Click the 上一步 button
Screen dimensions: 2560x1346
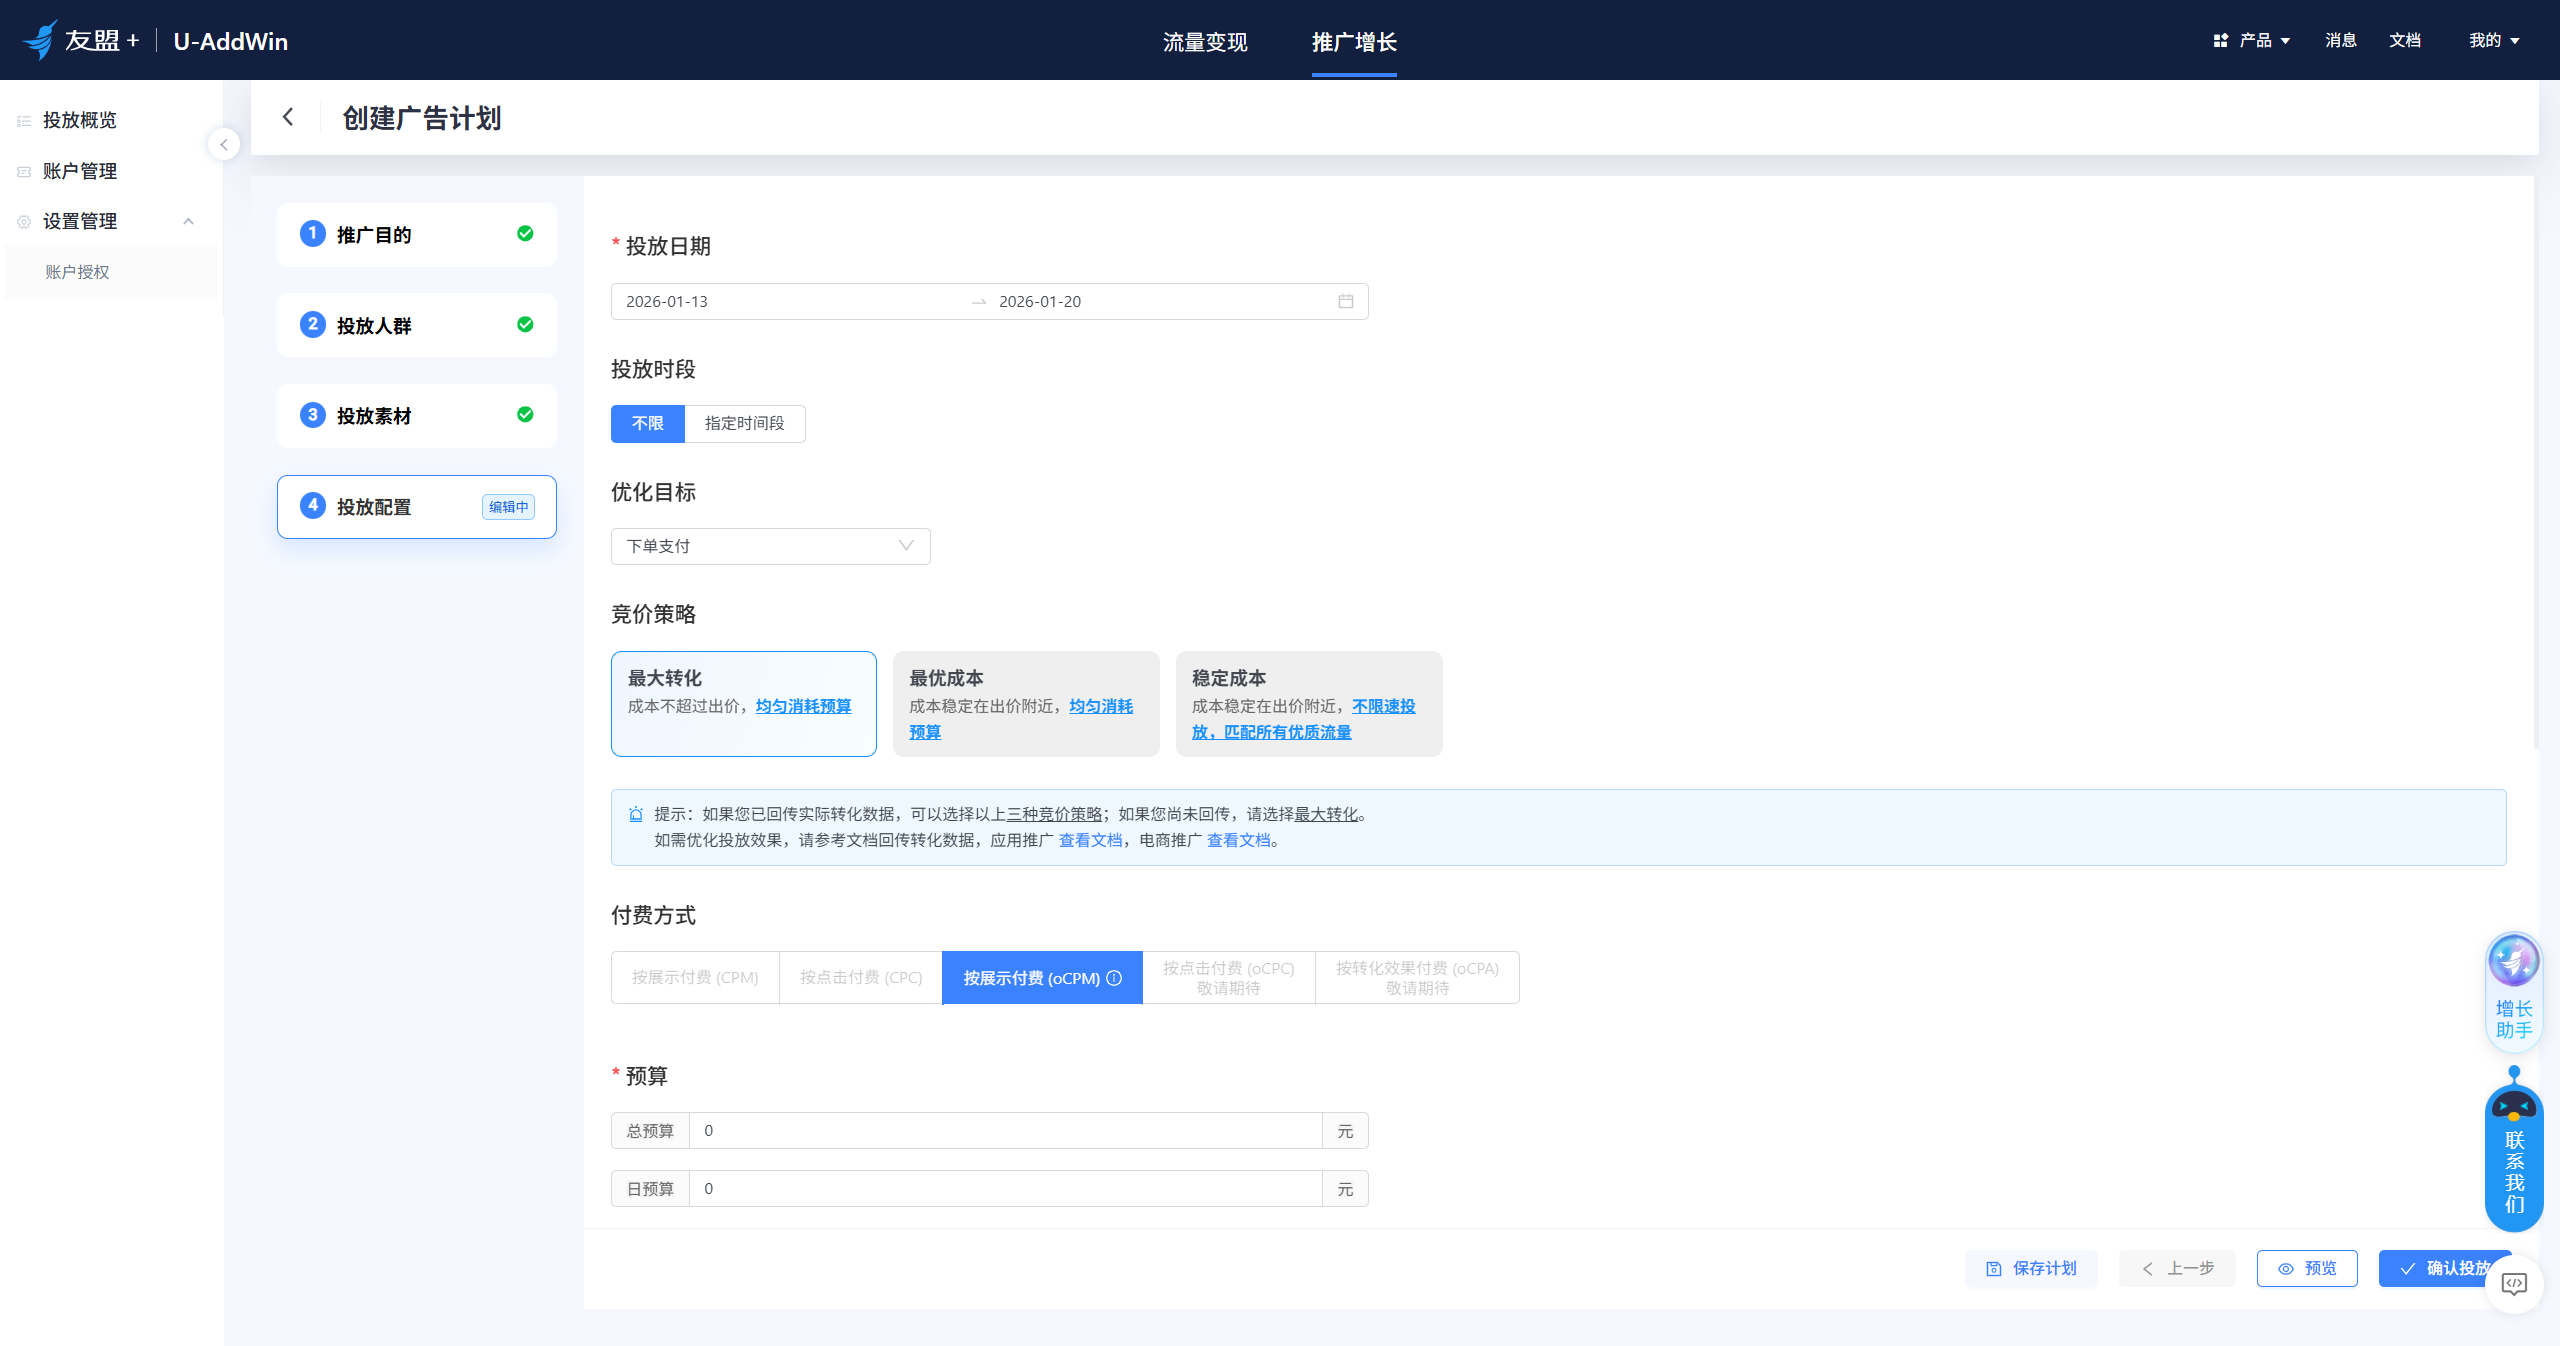click(x=2177, y=1269)
